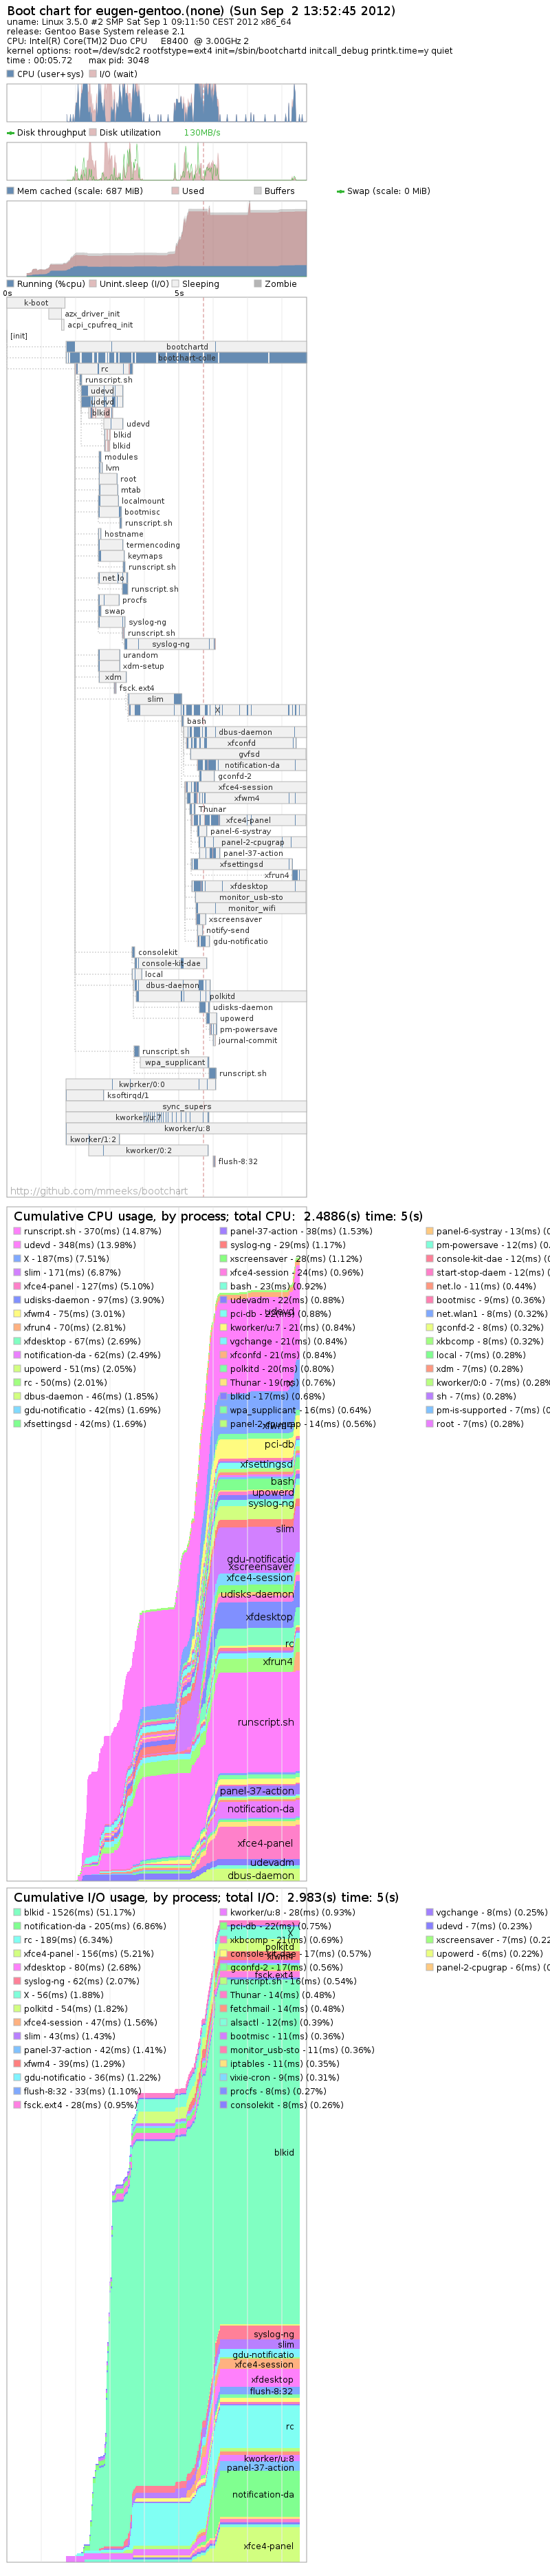This screenshot has height=2576, width=550.
Task: Select the xdm-setup process bar
Action: [109, 665]
